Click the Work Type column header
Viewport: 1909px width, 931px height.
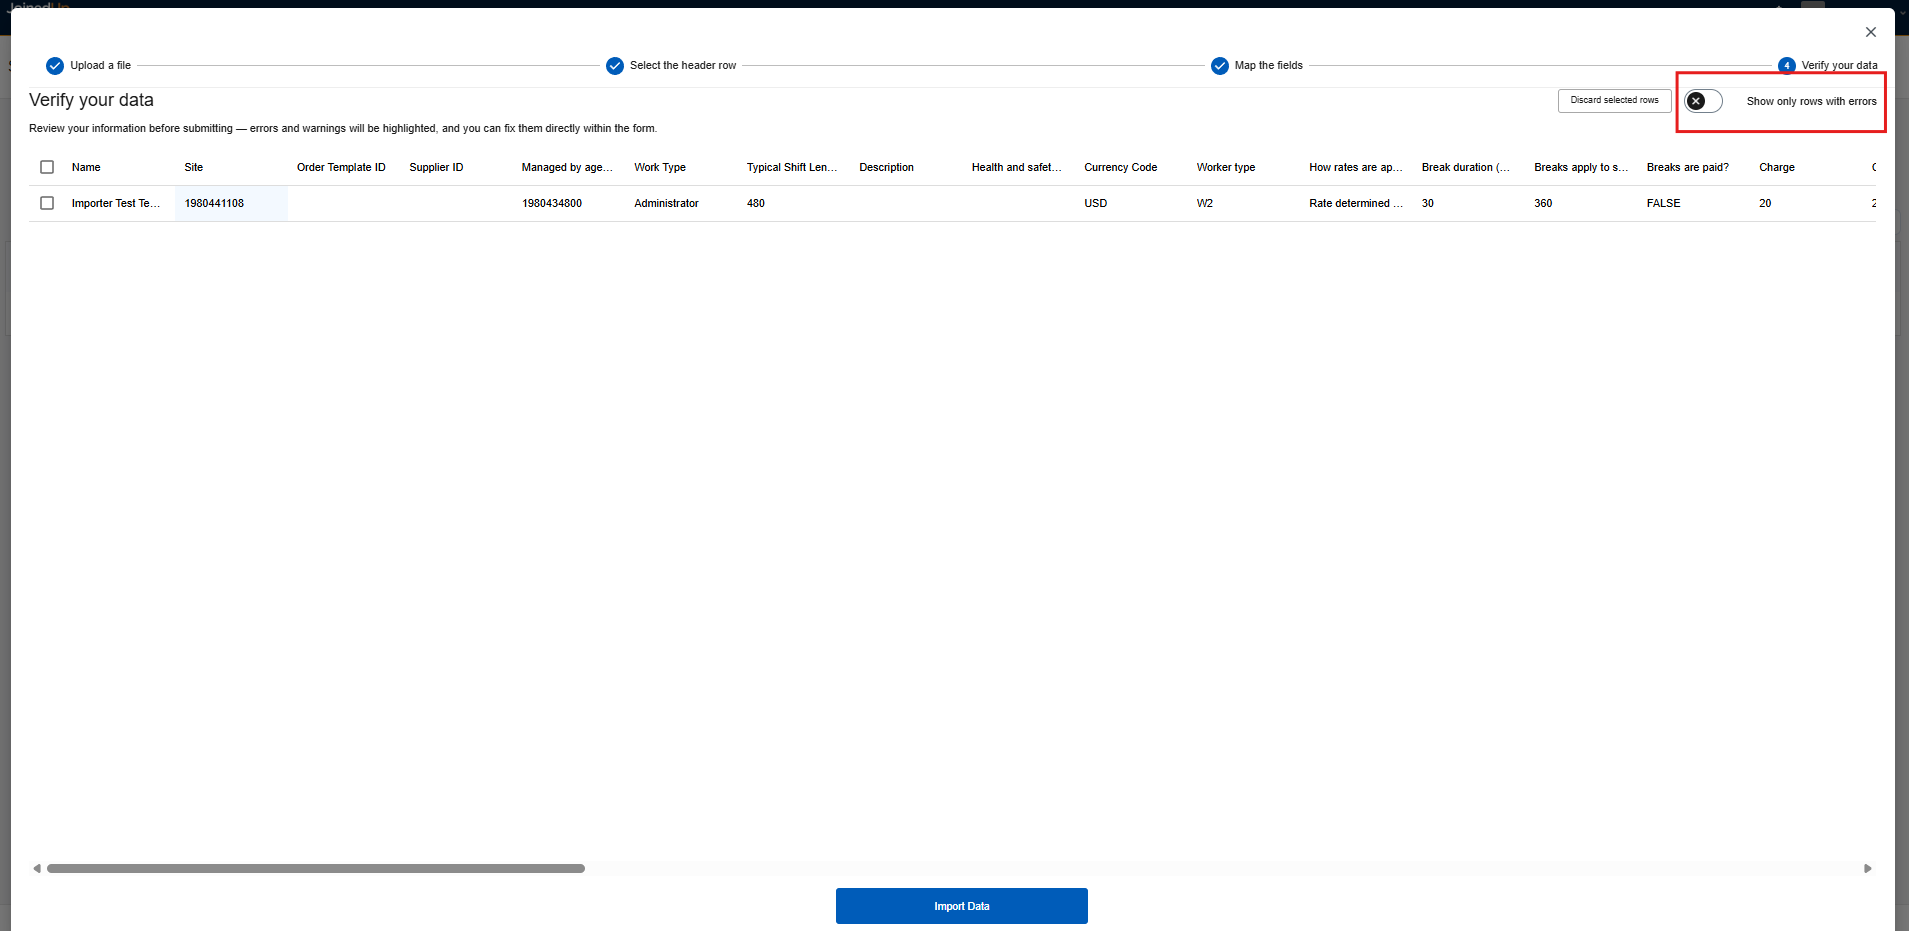[x=660, y=167]
